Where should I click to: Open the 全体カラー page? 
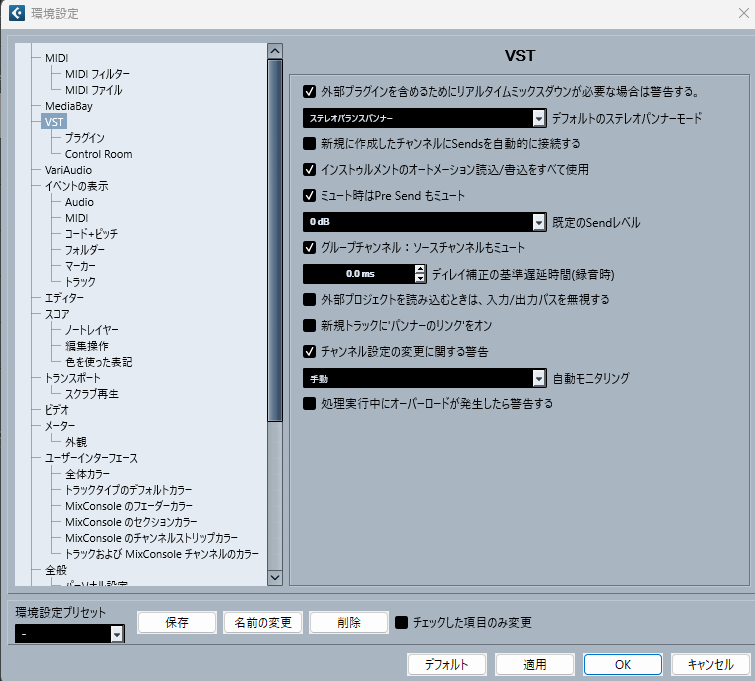coord(87,474)
